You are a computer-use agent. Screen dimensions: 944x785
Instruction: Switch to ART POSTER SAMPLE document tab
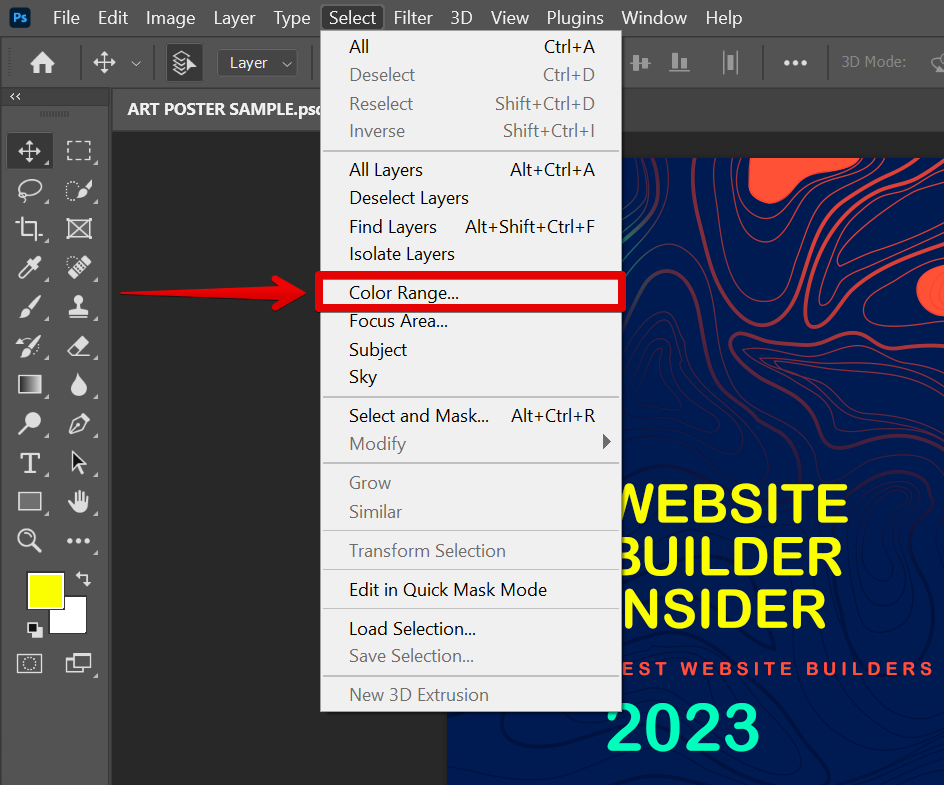(220, 109)
